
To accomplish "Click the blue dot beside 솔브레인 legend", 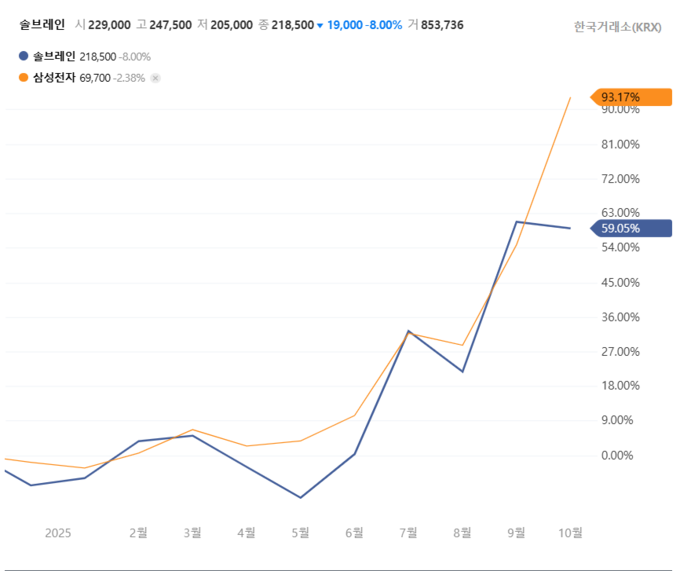I will click(x=23, y=59).
